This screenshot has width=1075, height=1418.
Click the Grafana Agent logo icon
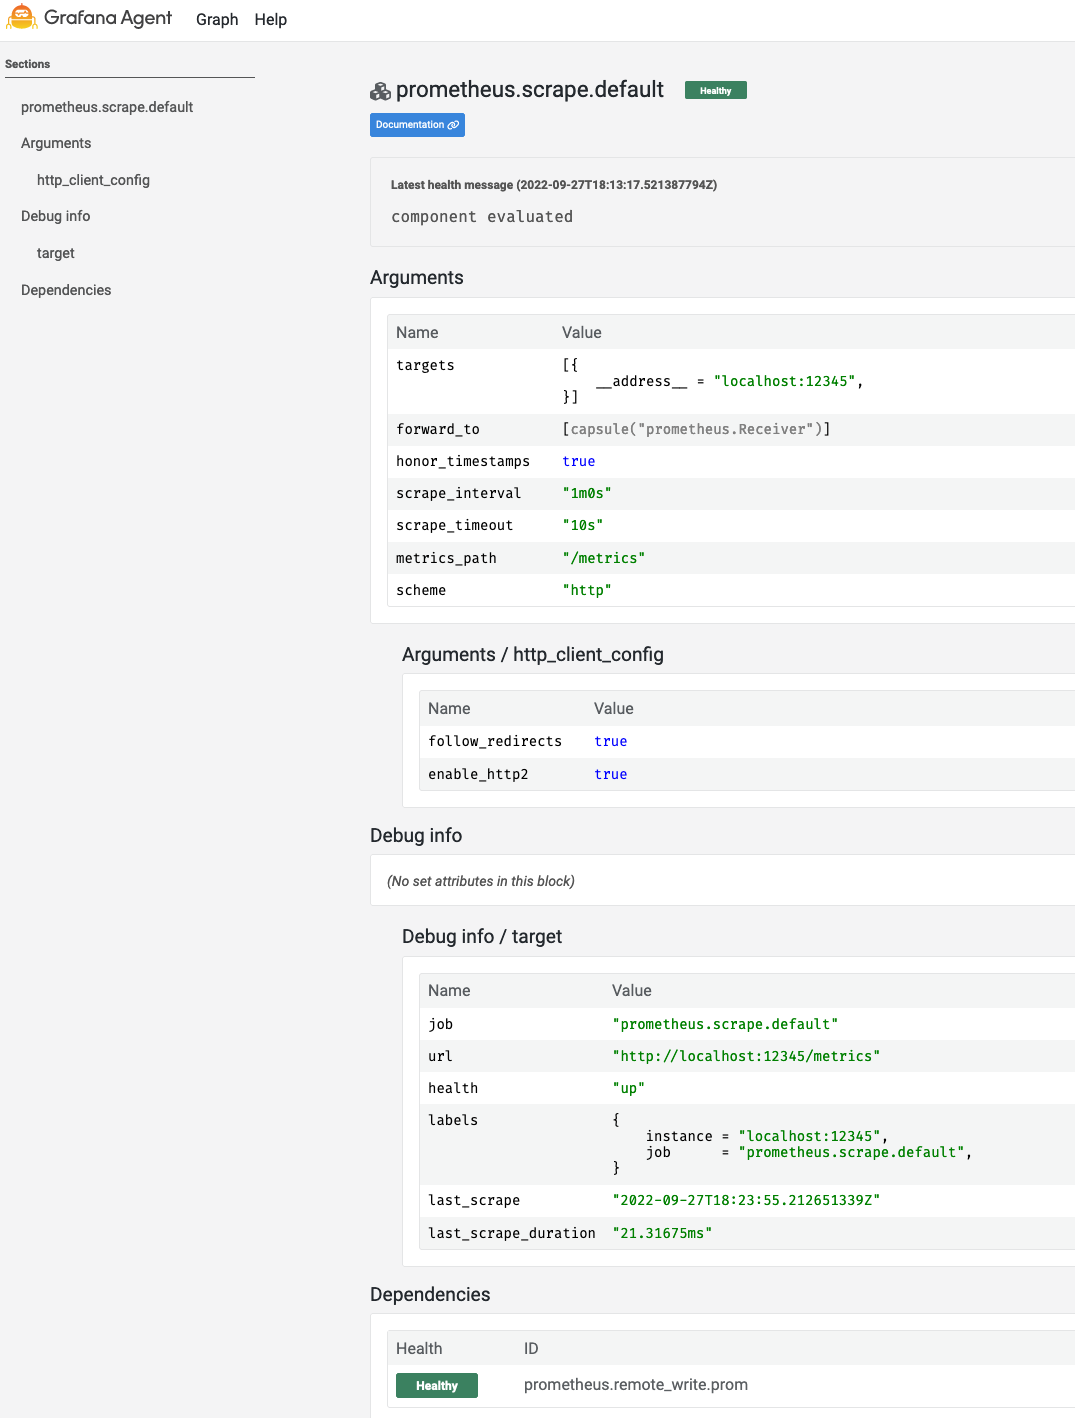[x=20, y=17]
